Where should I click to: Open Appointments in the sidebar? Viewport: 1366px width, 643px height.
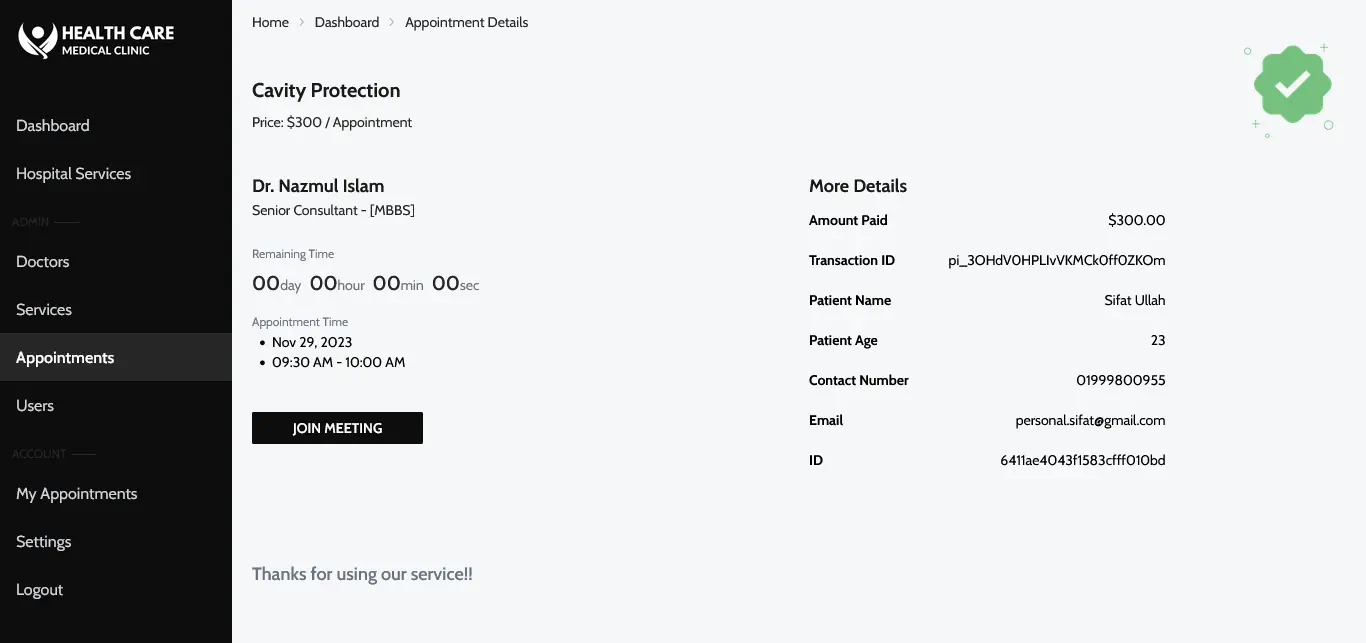click(x=116, y=358)
